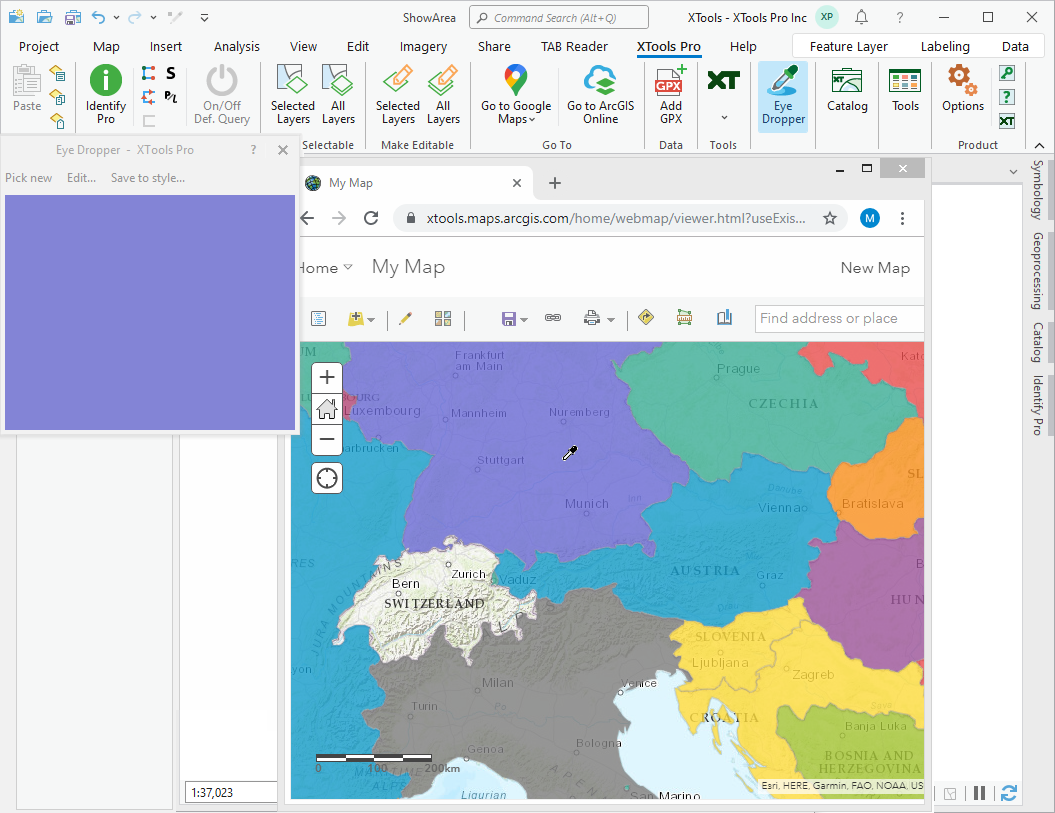The height and width of the screenshot is (813, 1055).
Task: Click the purple picked color swatch
Action: coord(150,312)
